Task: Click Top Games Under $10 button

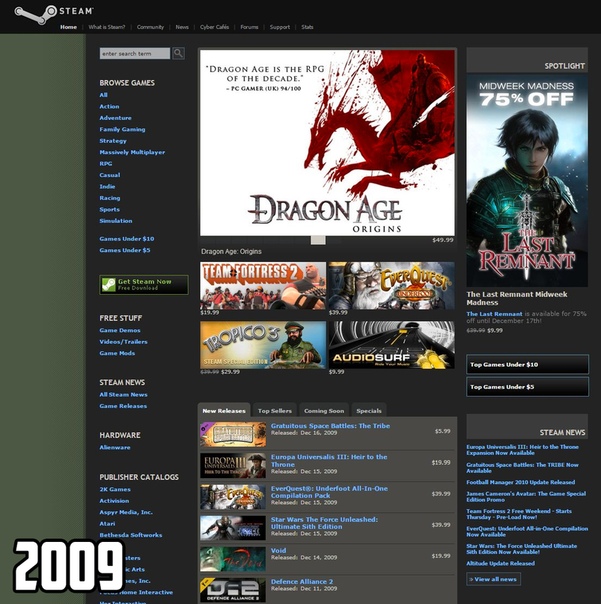Action: pyautogui.click(x=527, y=364)
